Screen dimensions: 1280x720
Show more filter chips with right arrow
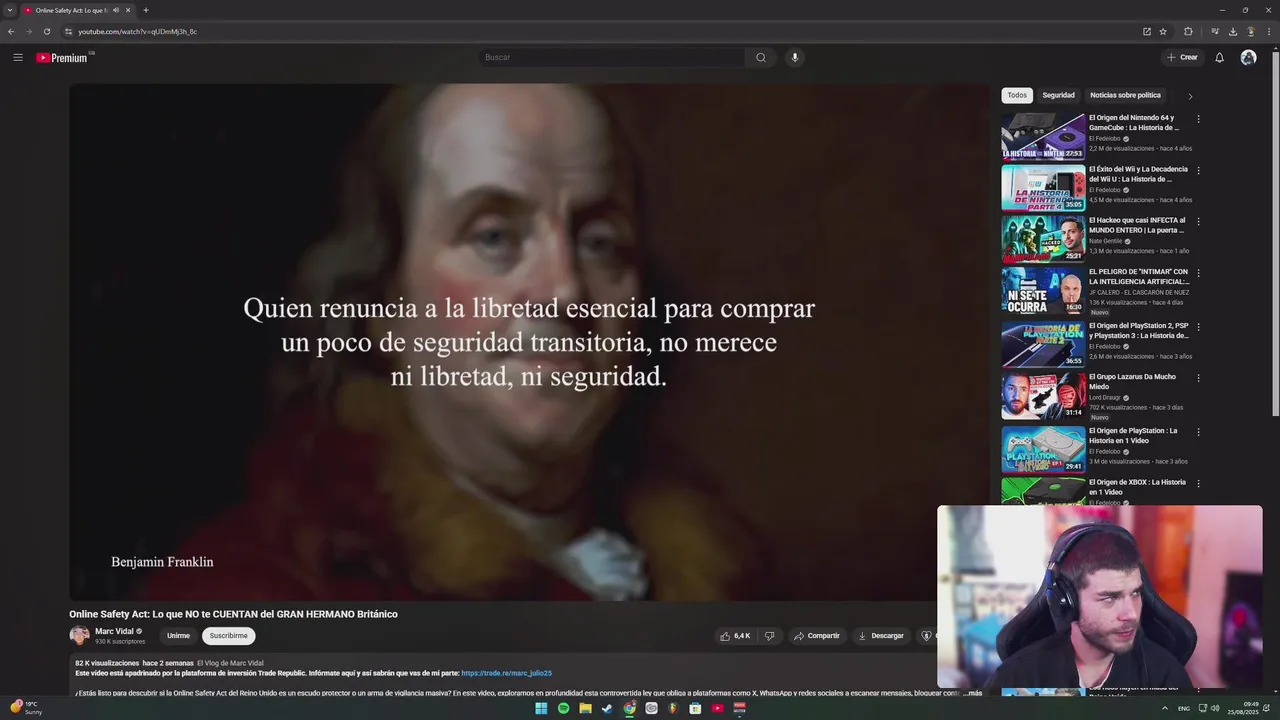point(1190,96)
